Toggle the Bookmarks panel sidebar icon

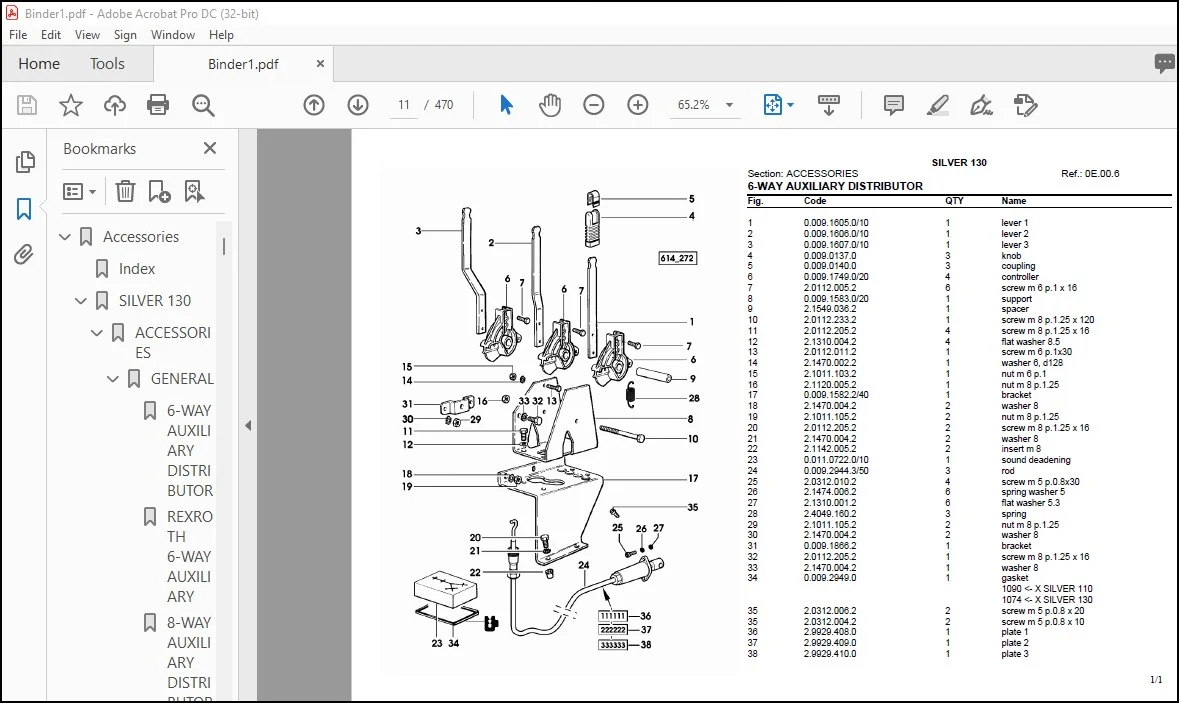(24, 209)
